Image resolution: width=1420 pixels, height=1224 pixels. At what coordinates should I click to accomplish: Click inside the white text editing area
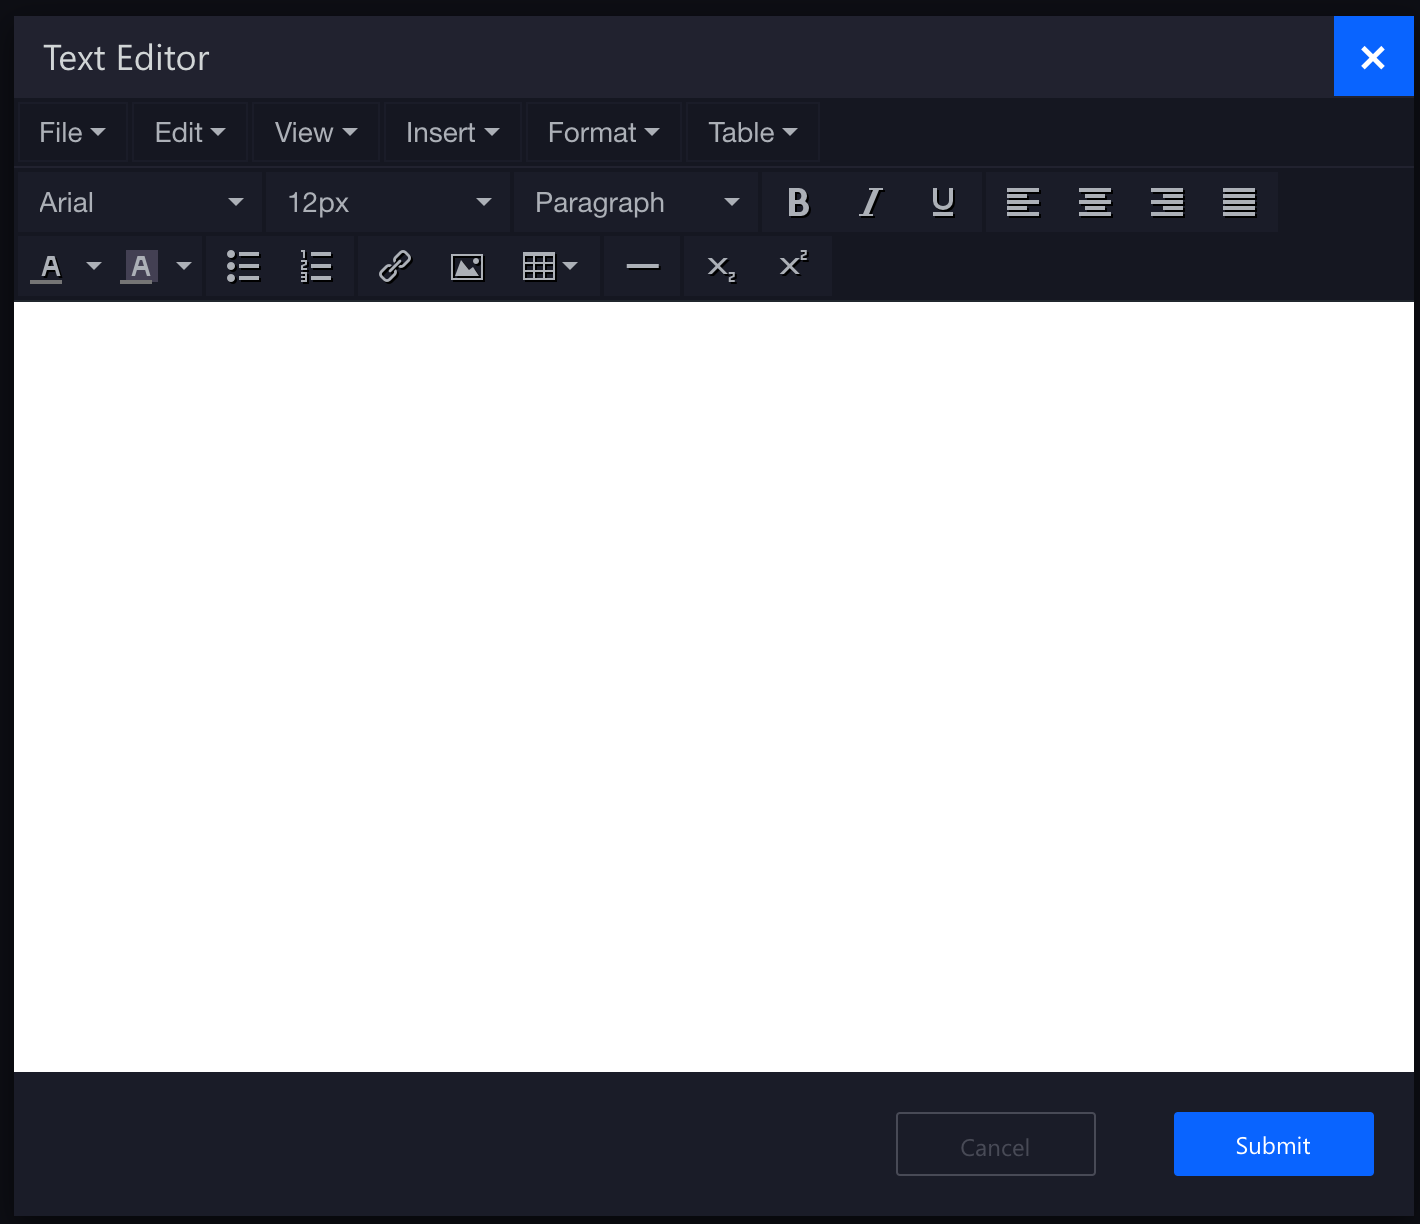click(x=714, y=687)
